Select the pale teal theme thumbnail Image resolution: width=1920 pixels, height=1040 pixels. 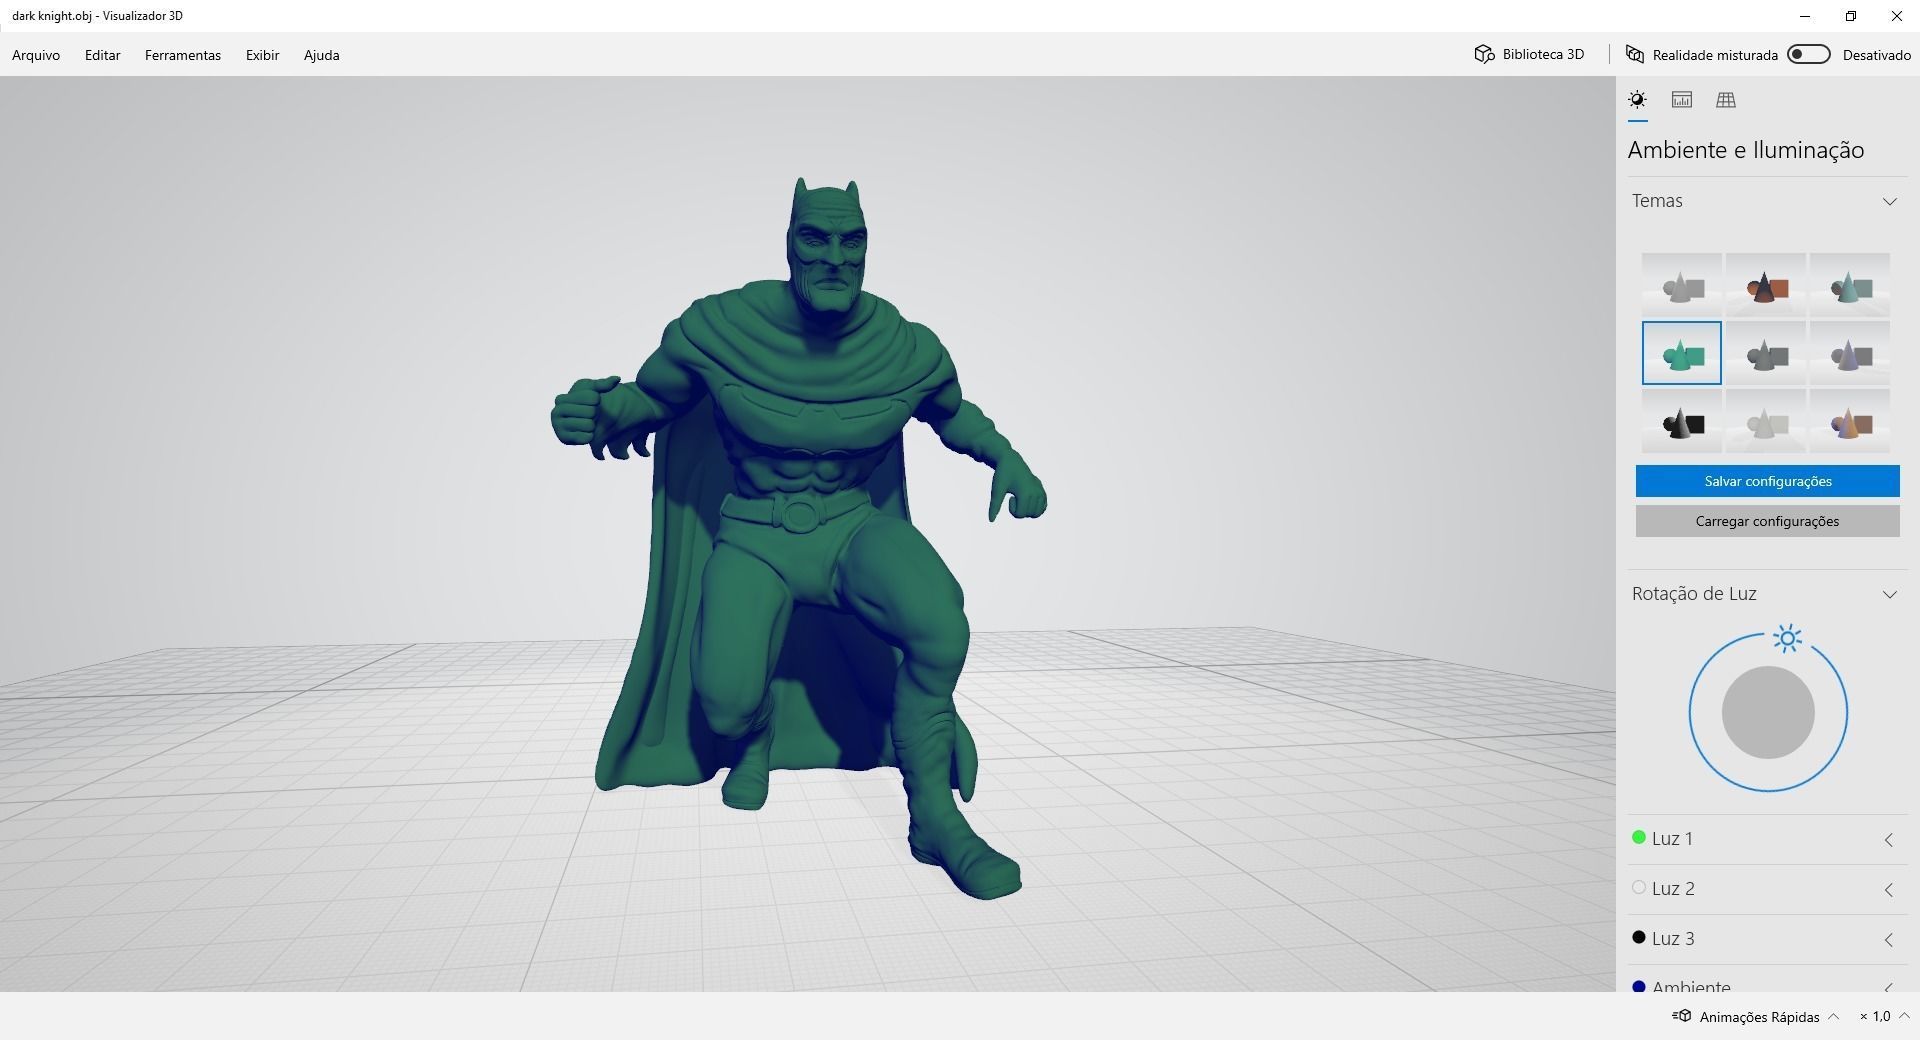coord(1849,285)
